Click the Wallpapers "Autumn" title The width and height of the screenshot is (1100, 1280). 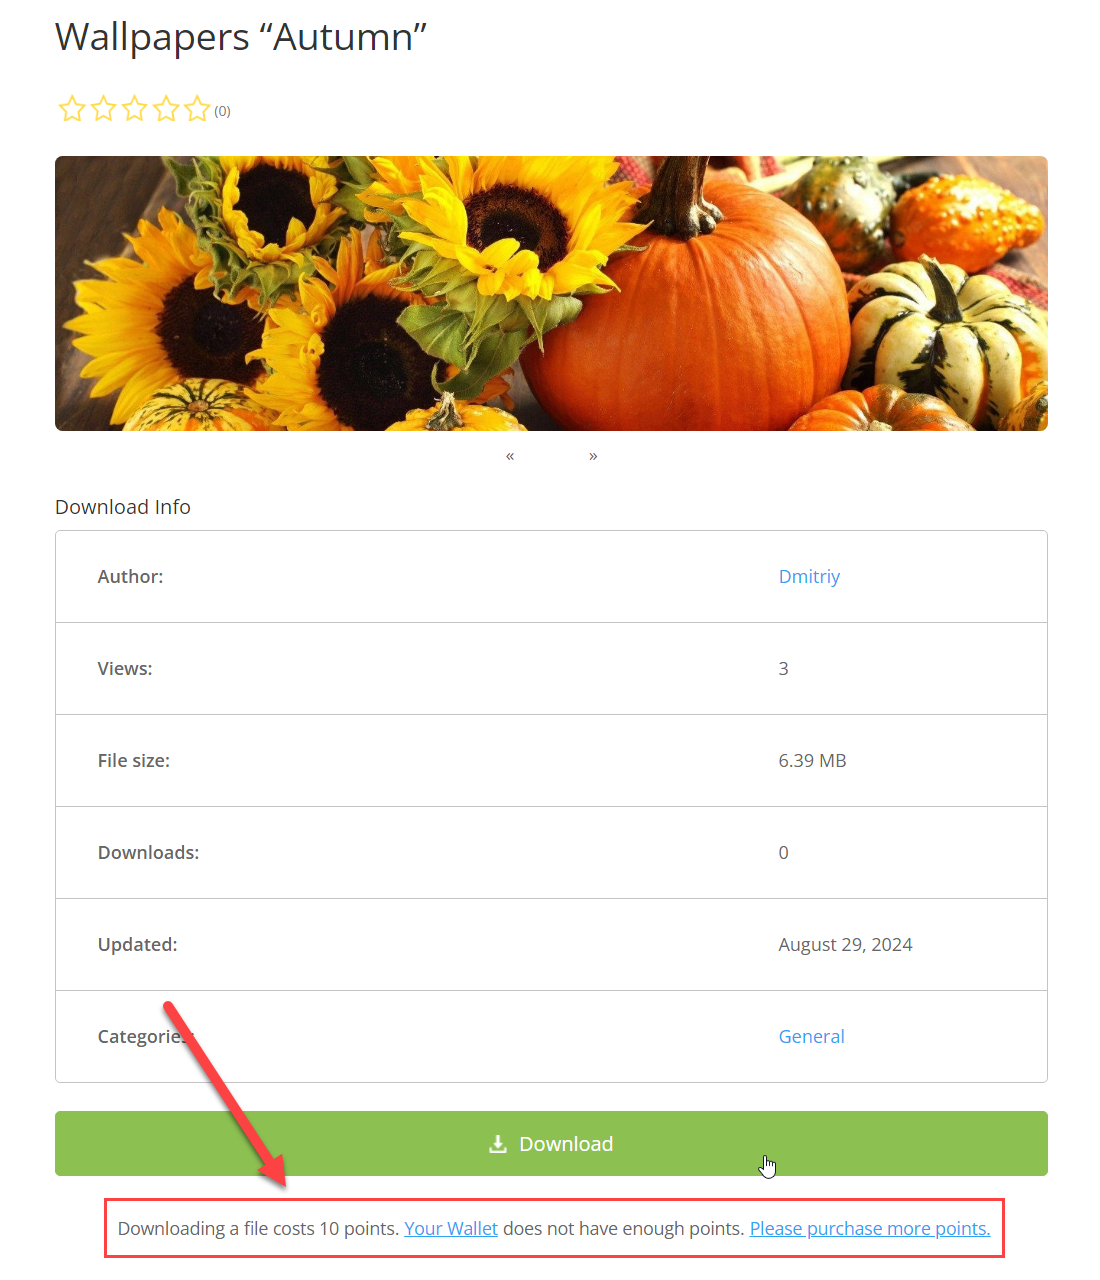coord(241,37)
